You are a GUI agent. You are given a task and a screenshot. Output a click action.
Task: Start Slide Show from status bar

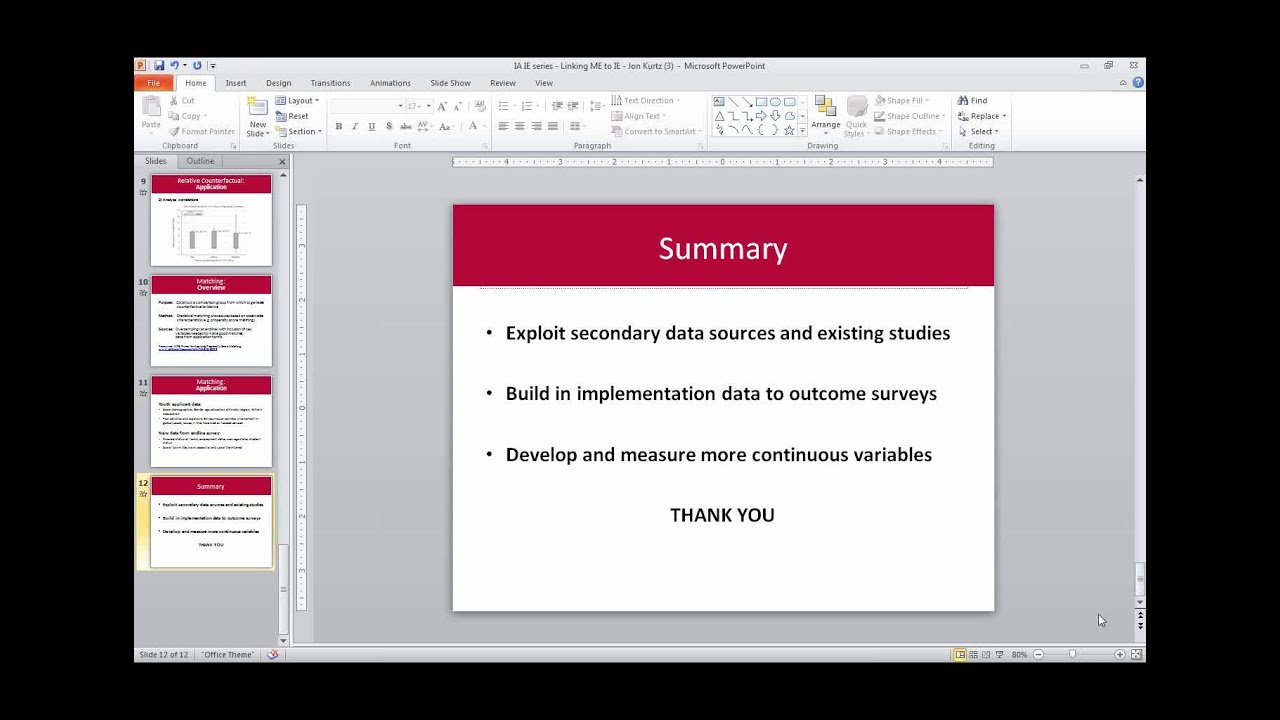click(x=999, y=654)
